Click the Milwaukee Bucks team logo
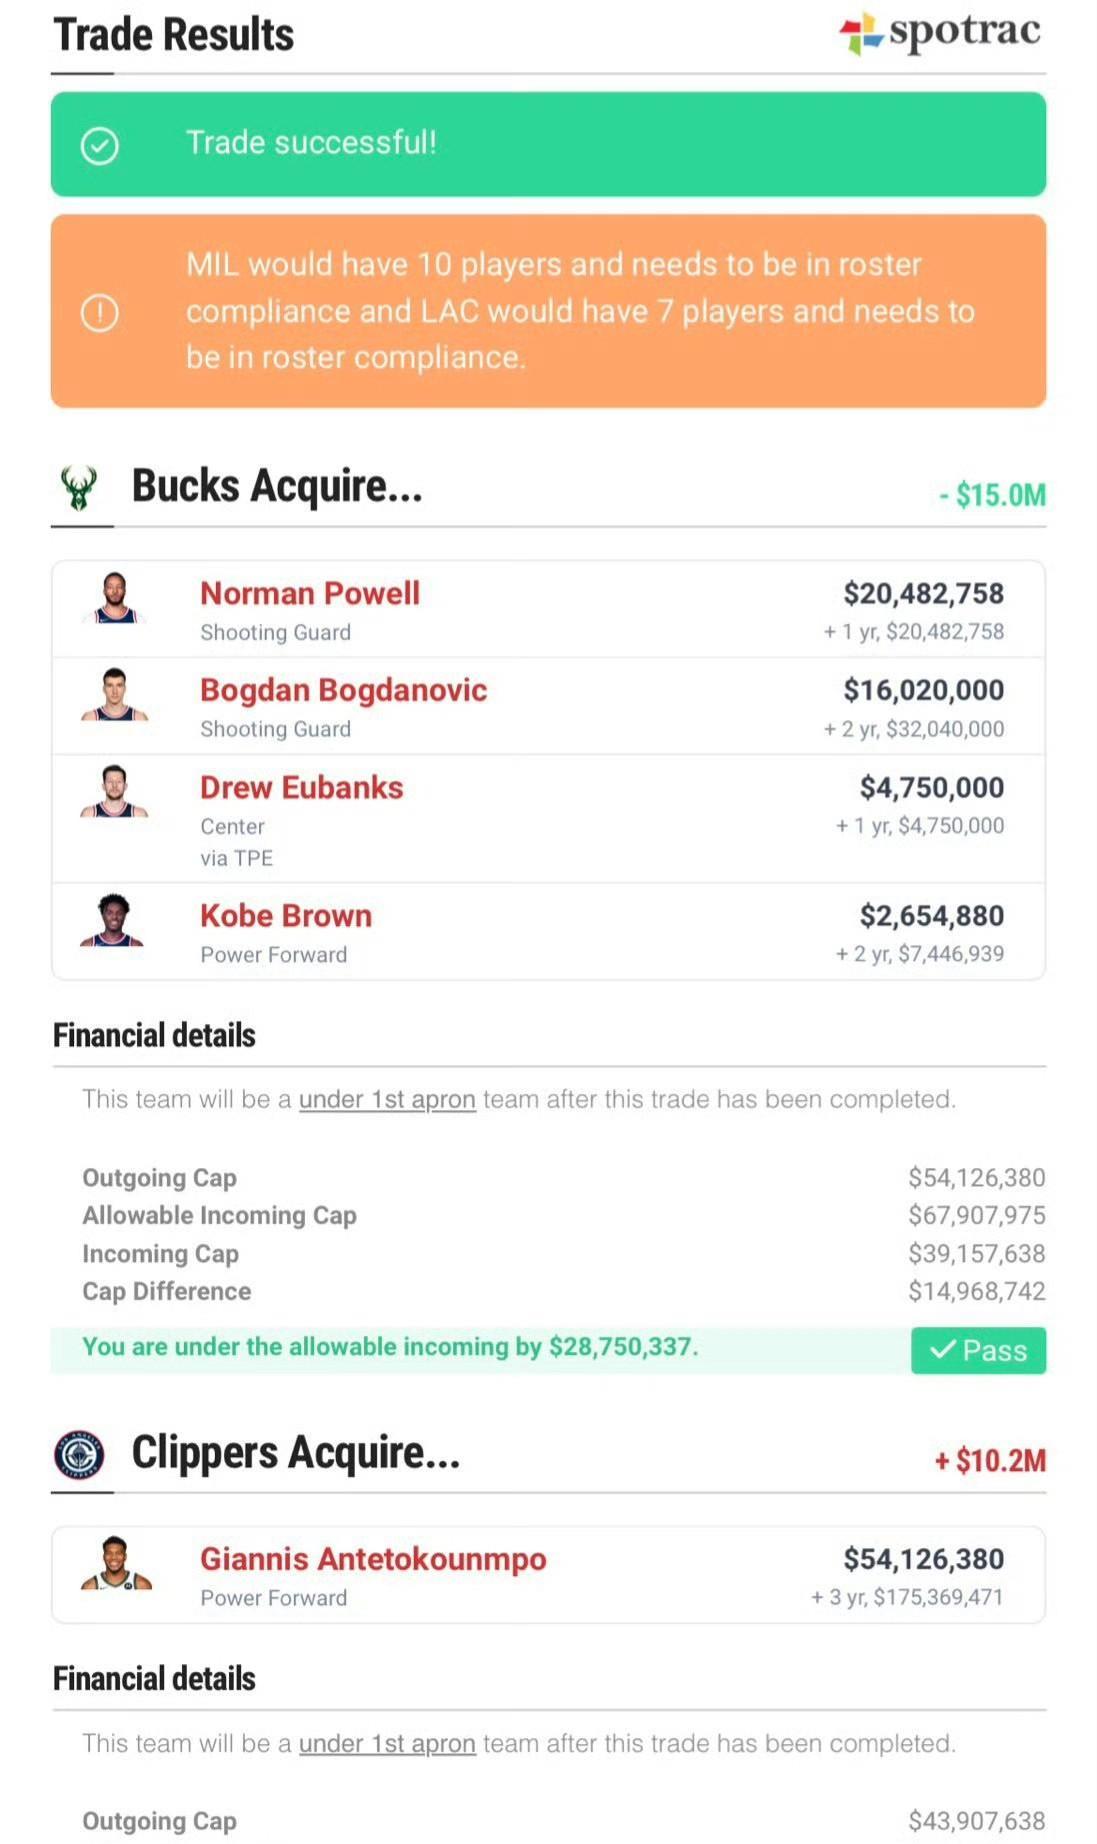Viewport: 1097px width, 1844px height. click(x=79, y=488)
